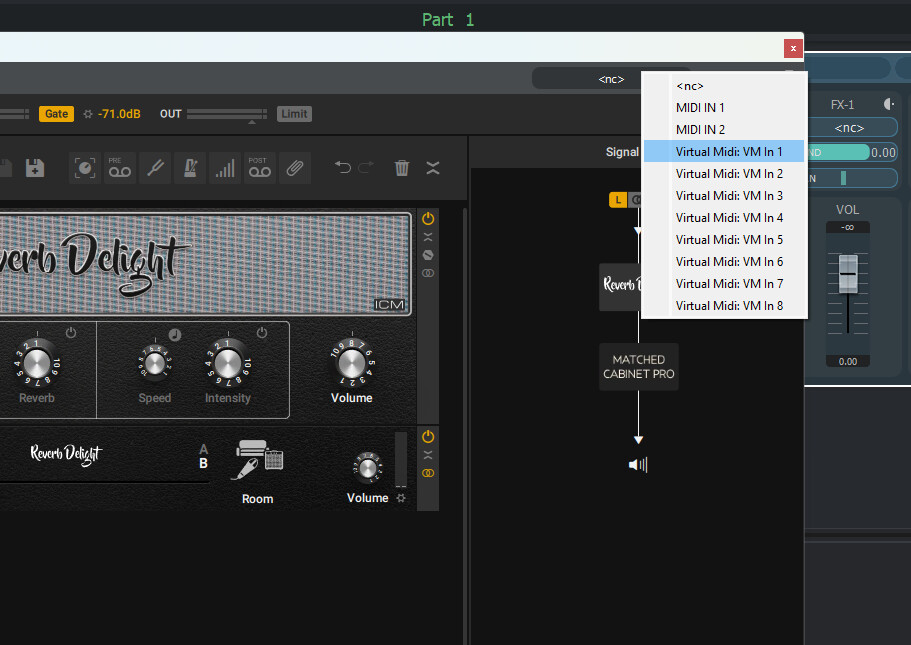Image resolution: width=911 pixels, height=645 pixels.
Task: Open the POST tape recorder
Action: [x=260, y=168]
